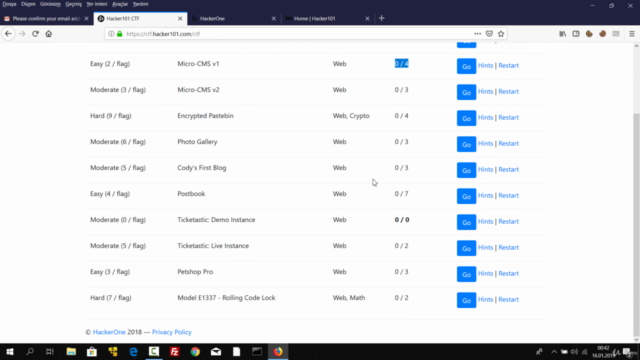Click Go for Cody's First Blog

pos(466,170)
